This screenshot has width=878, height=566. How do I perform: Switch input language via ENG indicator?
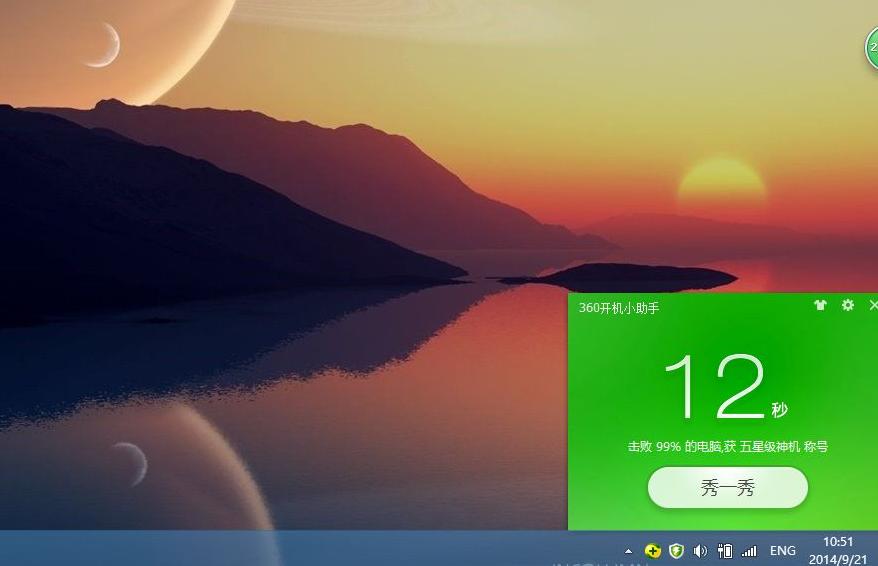click(783, 551)
